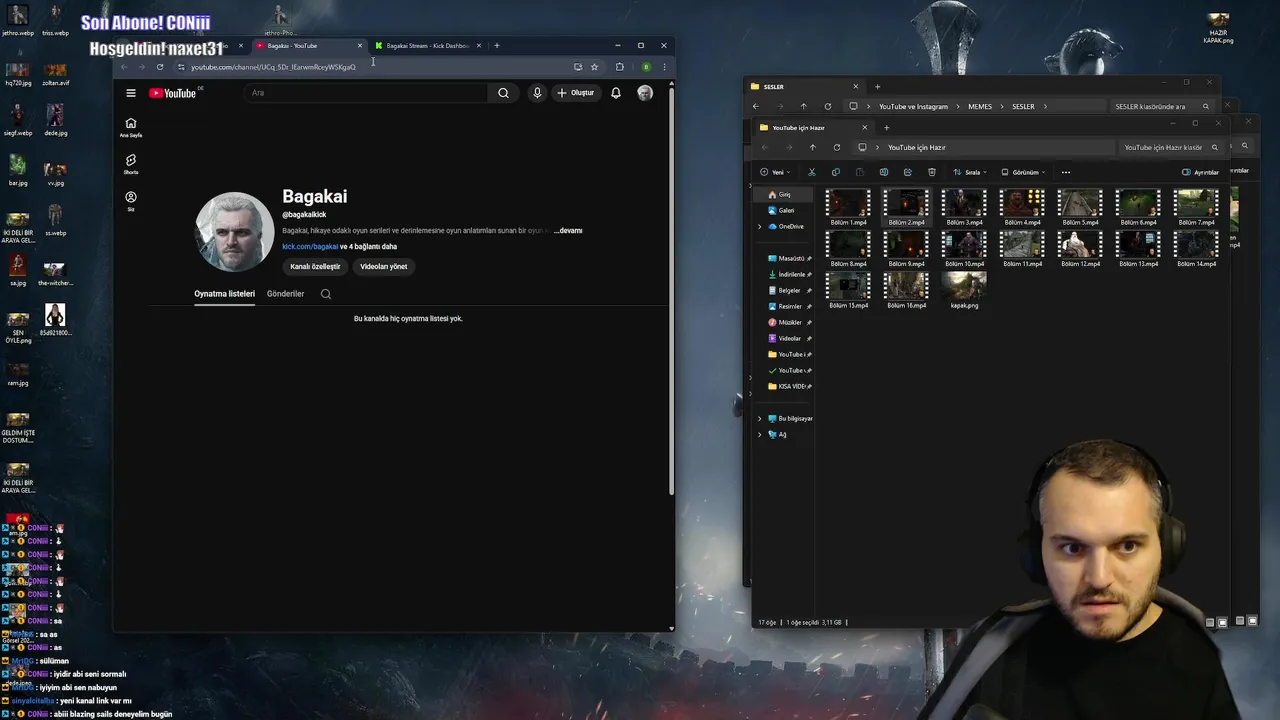Click the Chrome profile B icon
Screen dimensions: 1280x720
point(646,67)
